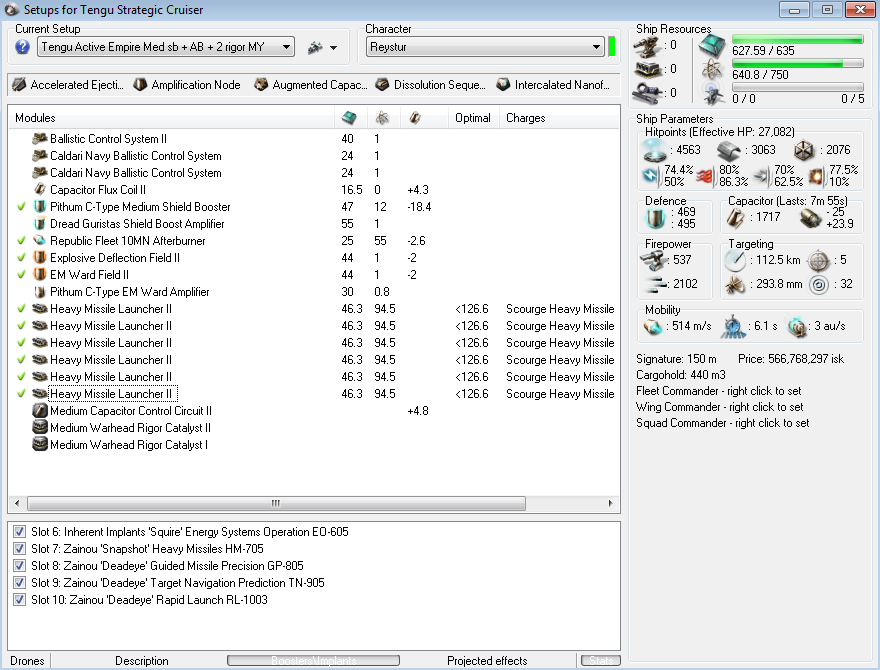
Task: Click the modules list scroll left arrow
Action: [17, 503]
